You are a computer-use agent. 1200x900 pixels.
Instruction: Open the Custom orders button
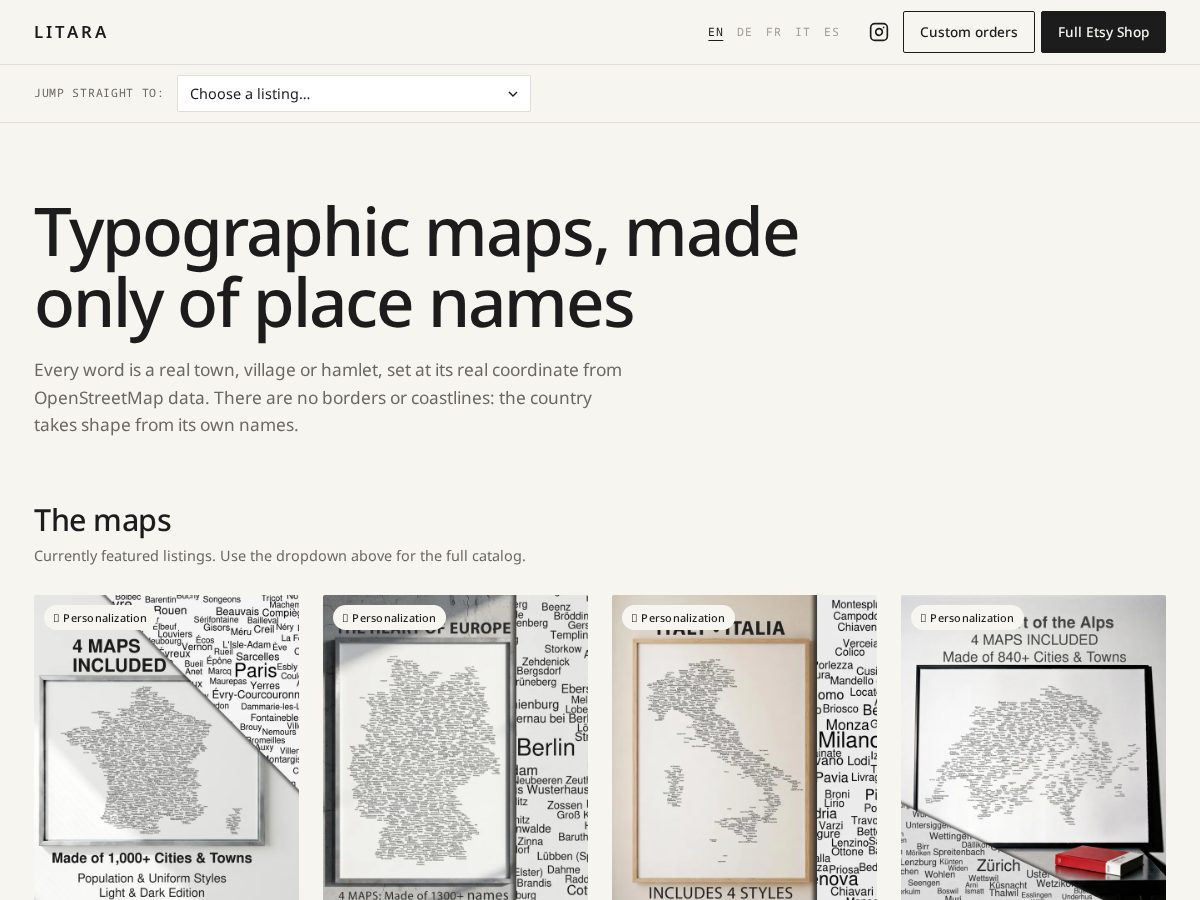pos(969,32)
